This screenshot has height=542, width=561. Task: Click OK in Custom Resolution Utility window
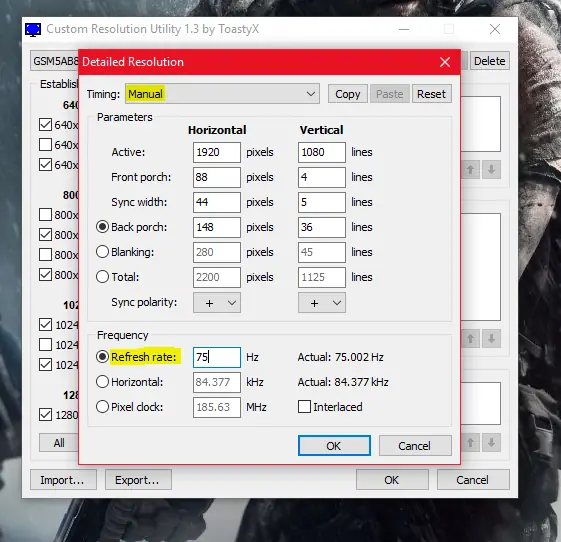coord(392,480)
